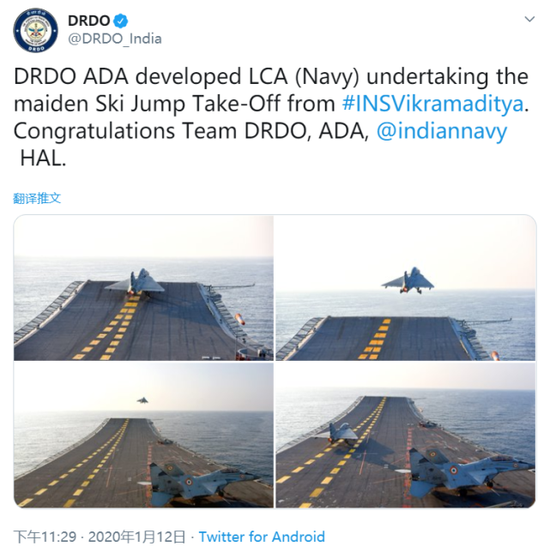
Task: Click the blue verified badge beside DRDO
Action: (121, 21)
